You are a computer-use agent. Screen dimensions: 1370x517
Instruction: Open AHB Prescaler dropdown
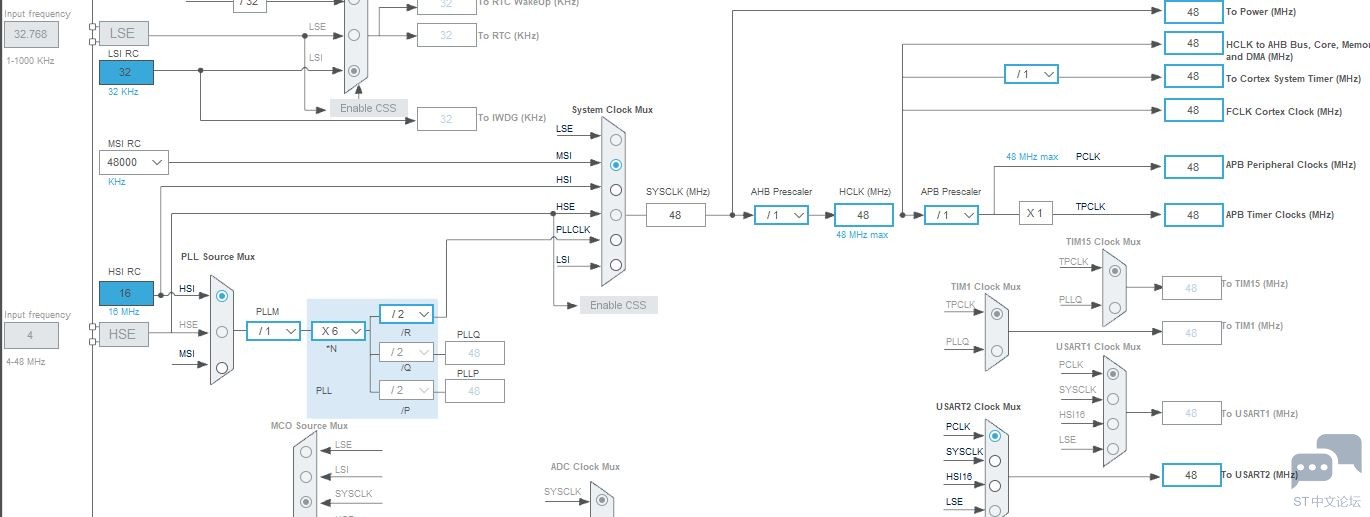pos(781,214)
